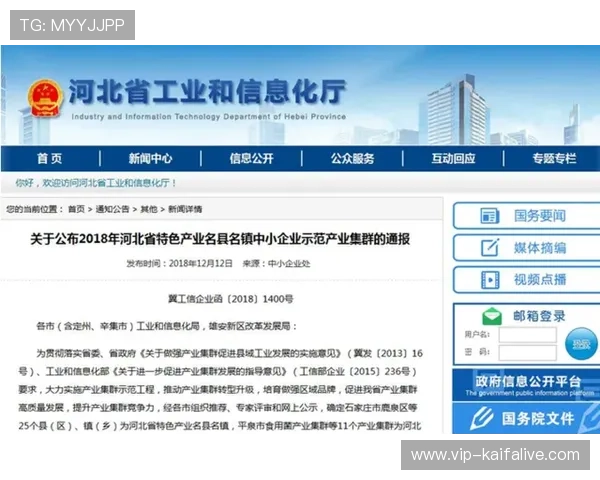Viewport: 600px width, 480px height.
Task: Click the national emblem logo
Action: 45,98
